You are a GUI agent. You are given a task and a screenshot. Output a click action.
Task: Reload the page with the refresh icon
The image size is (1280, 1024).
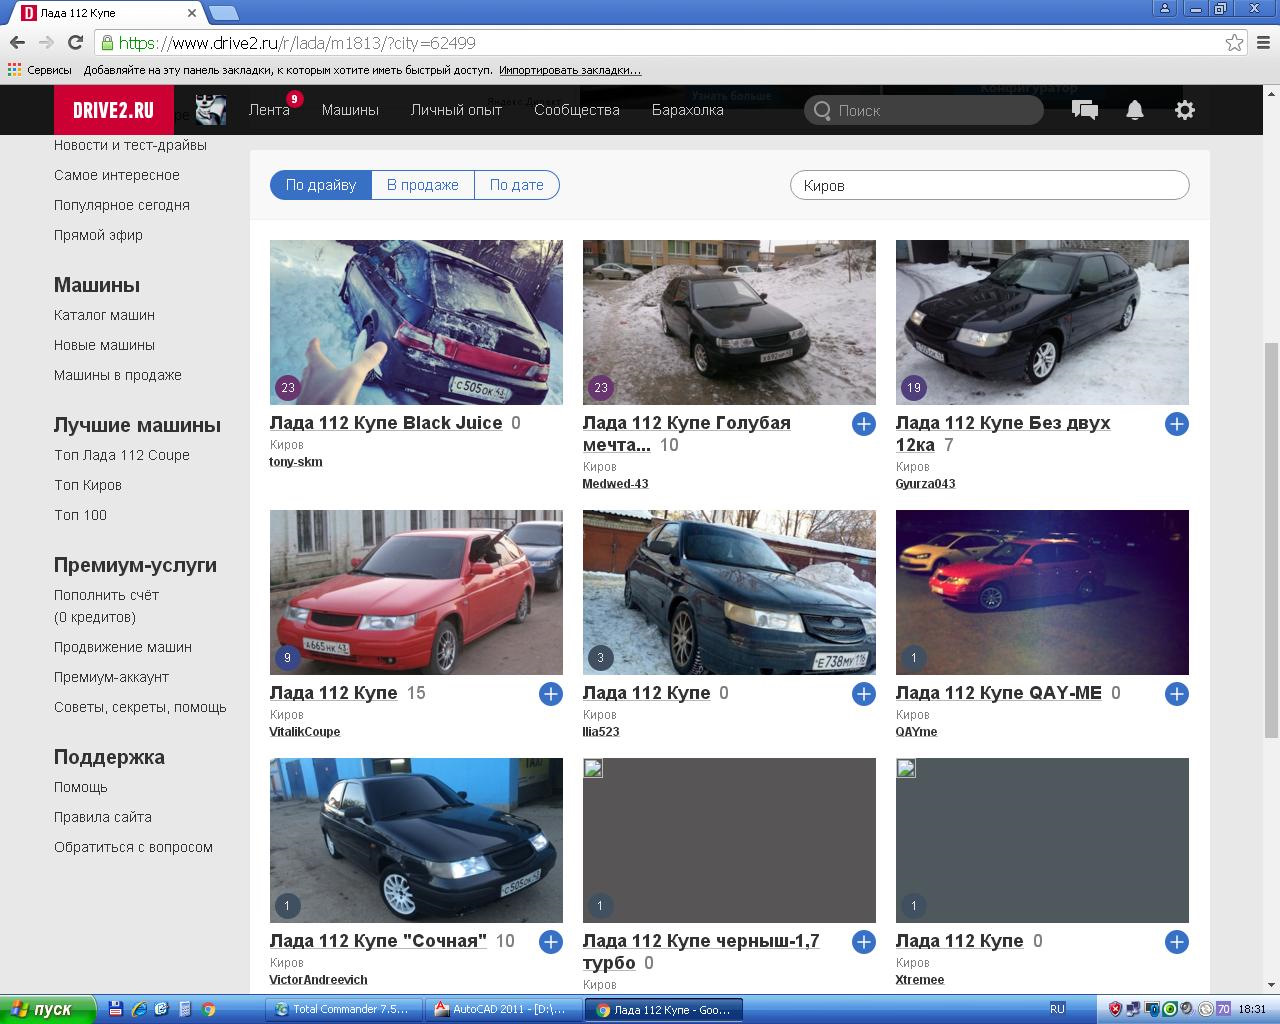(x=75, y=43)
